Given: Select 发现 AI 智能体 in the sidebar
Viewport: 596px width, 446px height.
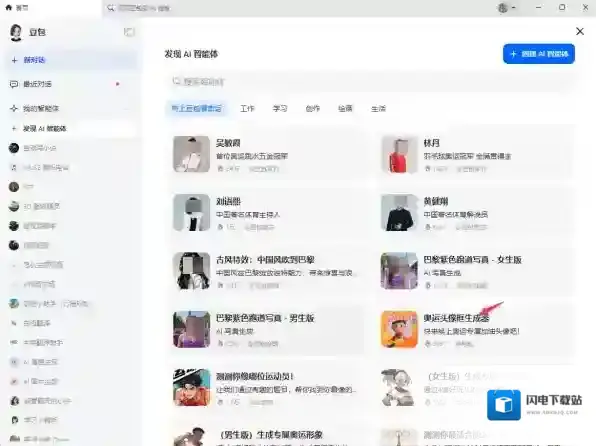Looking at the screenshot, I should 72,129.
